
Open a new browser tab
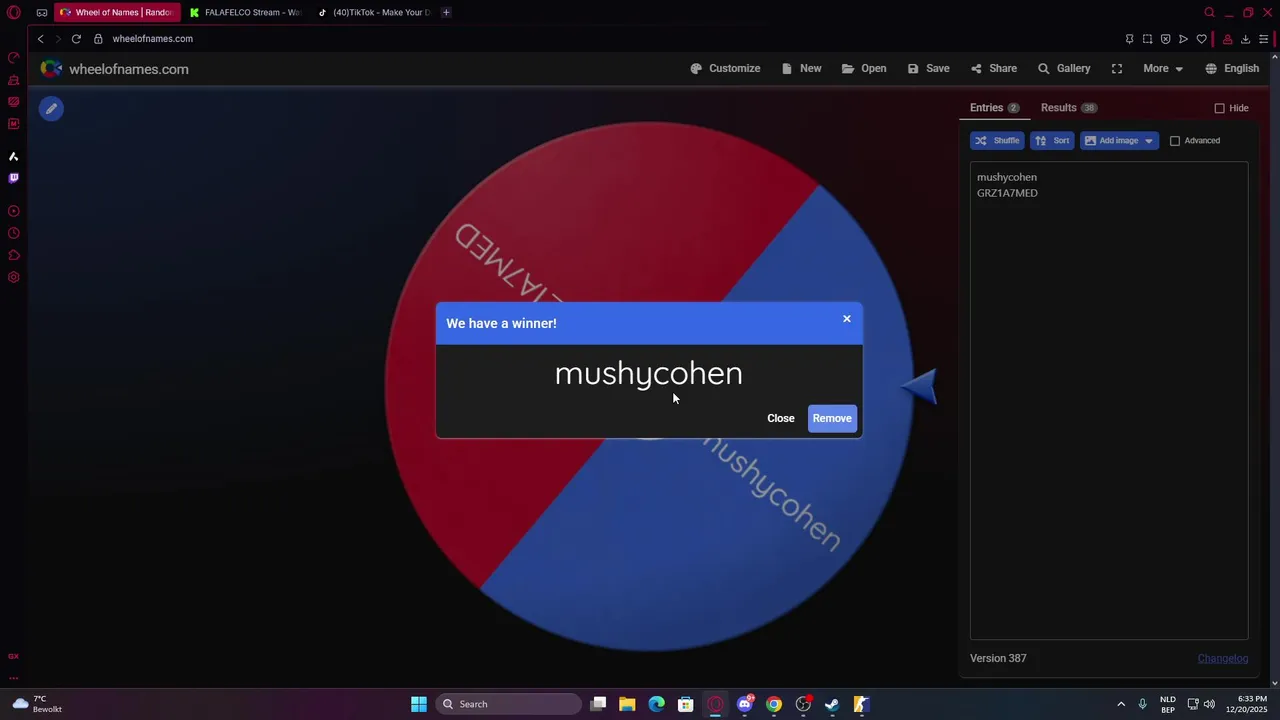click(x=446, y=13)
